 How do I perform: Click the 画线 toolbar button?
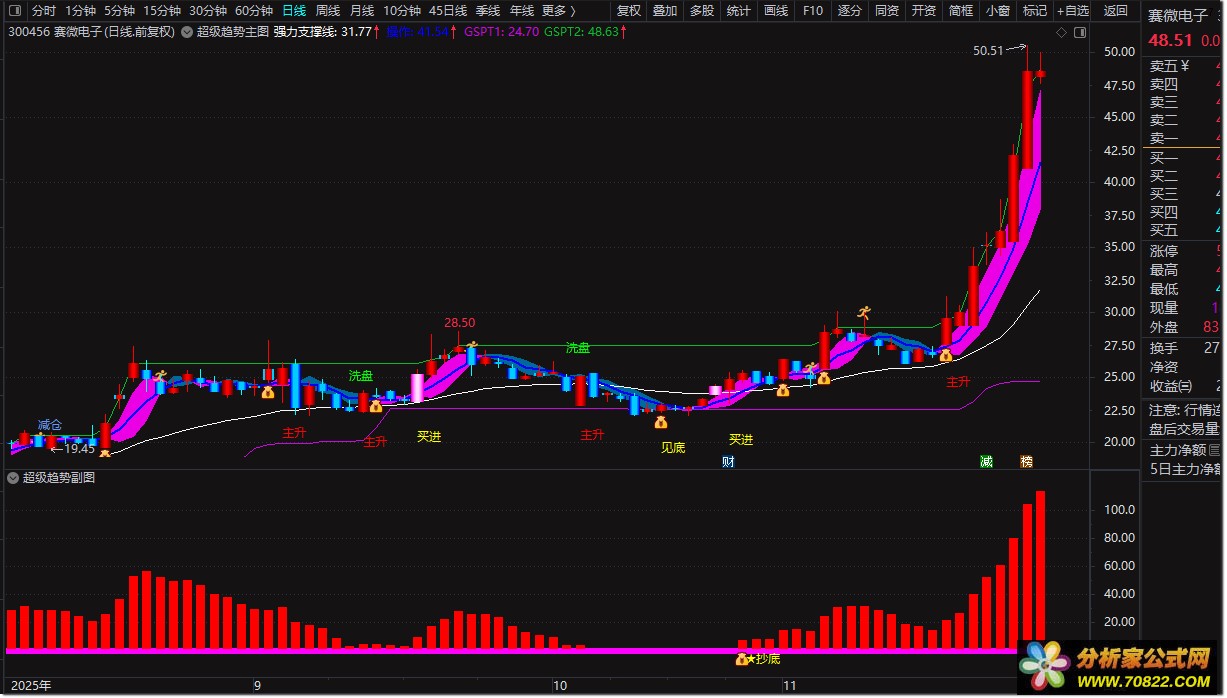click(775, 11)
